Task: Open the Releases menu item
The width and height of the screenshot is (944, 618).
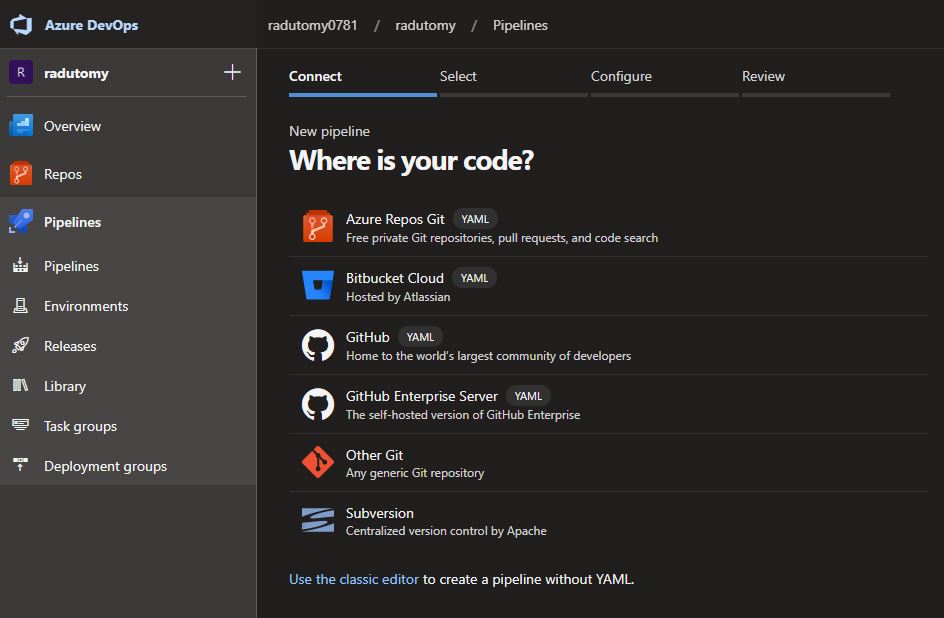Action: [128, 346]
